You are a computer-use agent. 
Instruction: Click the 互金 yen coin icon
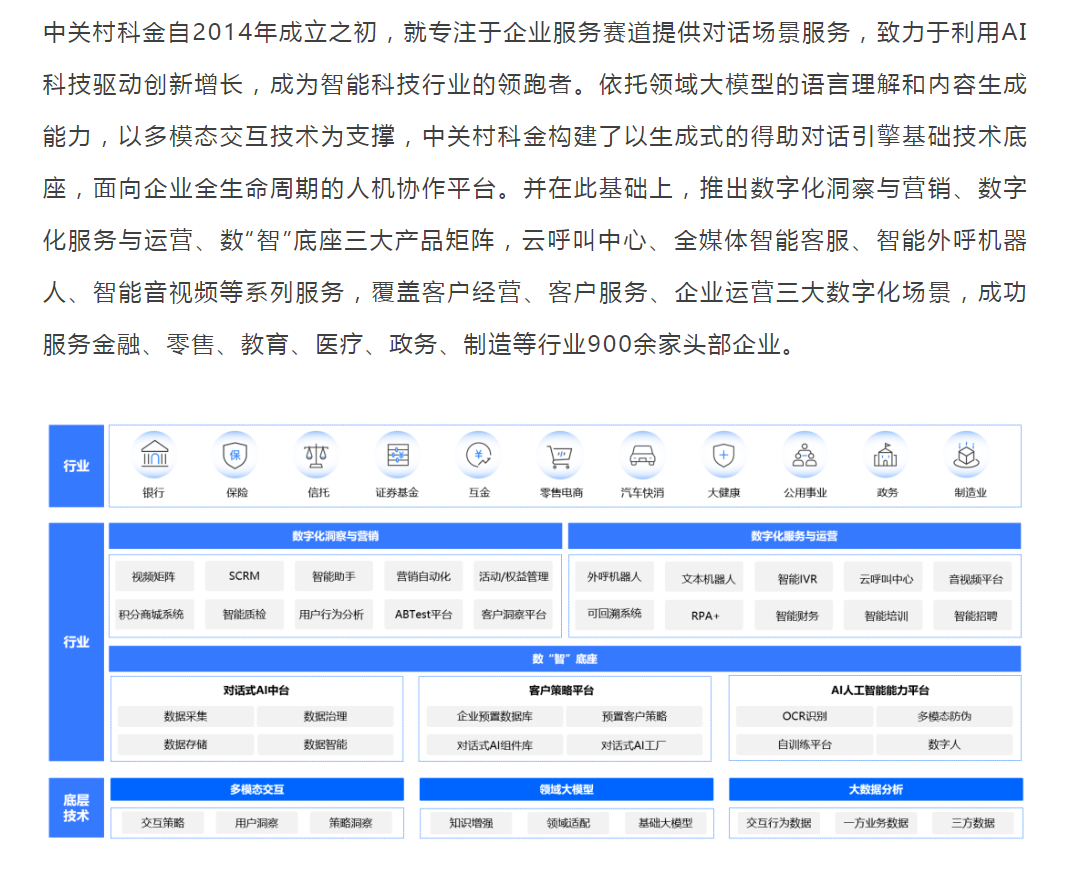coord(479,456)
